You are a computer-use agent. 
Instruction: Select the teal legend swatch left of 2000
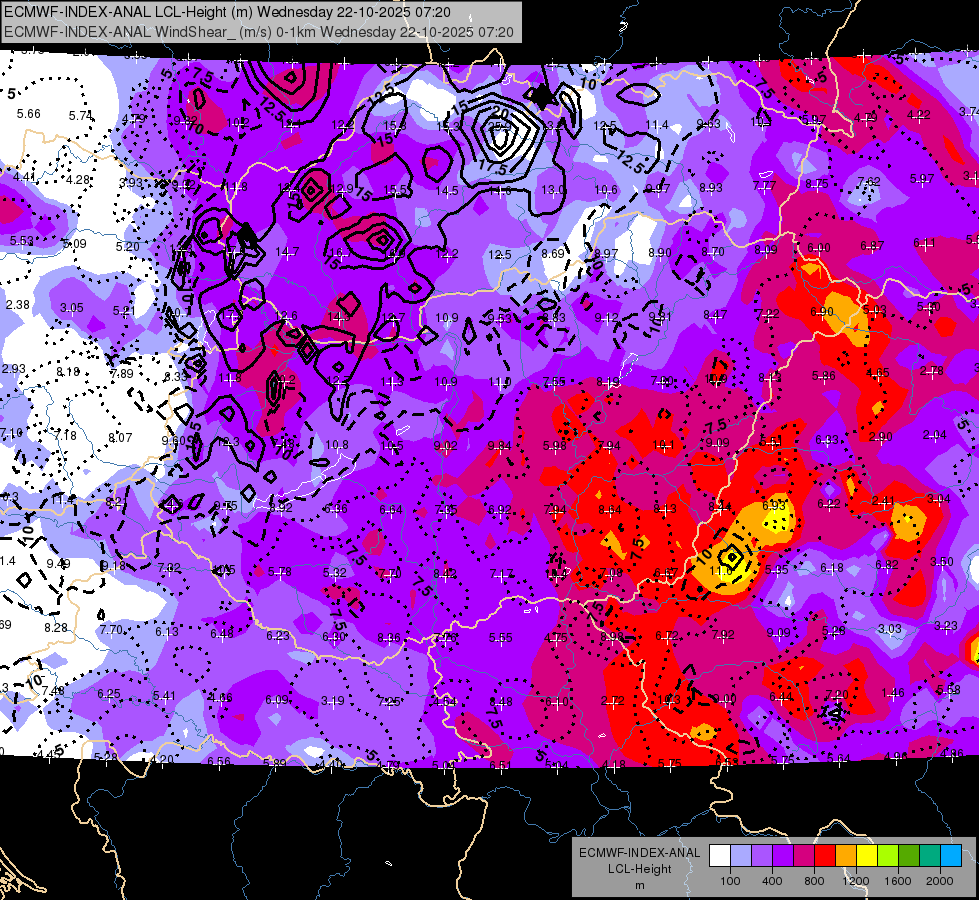[930, 856]
